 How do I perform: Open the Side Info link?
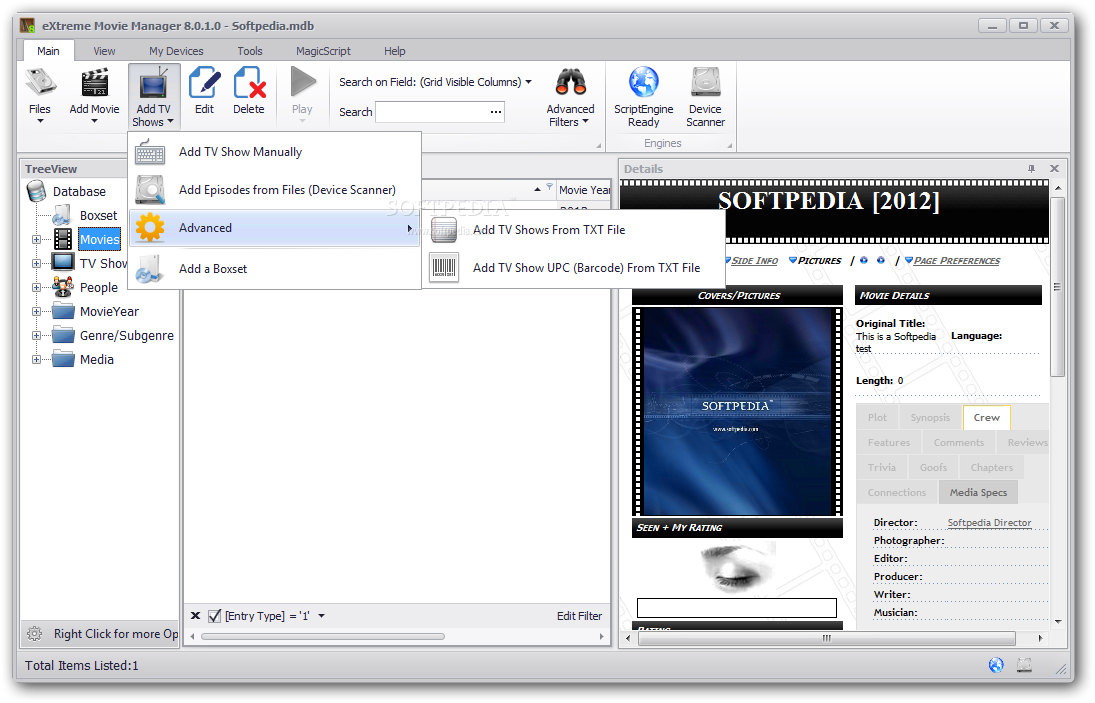(x=754, y=260)
